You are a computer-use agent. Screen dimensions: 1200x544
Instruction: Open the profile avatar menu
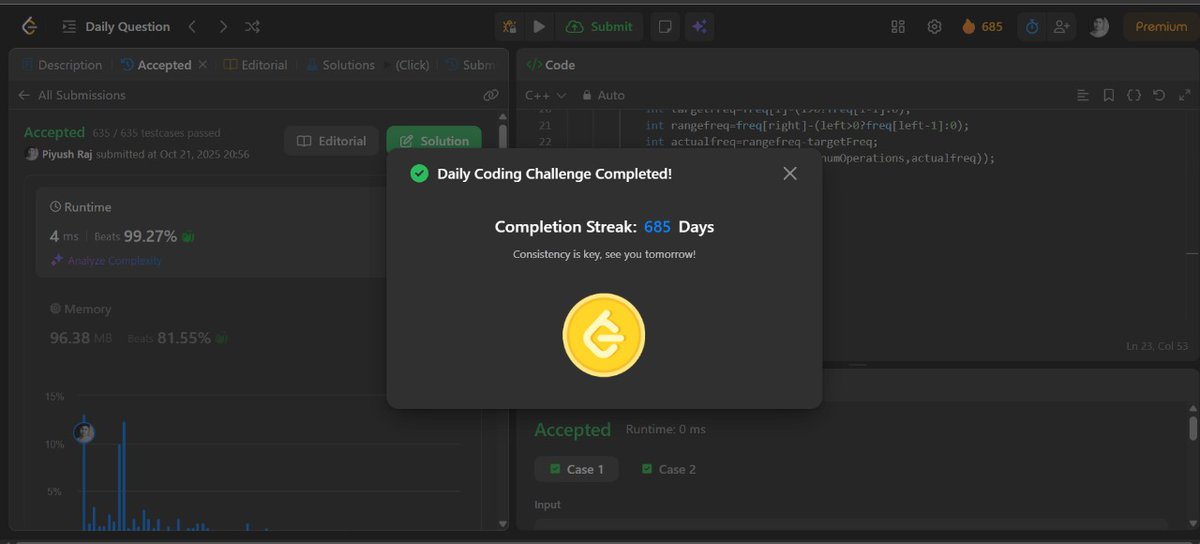[1099, 27]
